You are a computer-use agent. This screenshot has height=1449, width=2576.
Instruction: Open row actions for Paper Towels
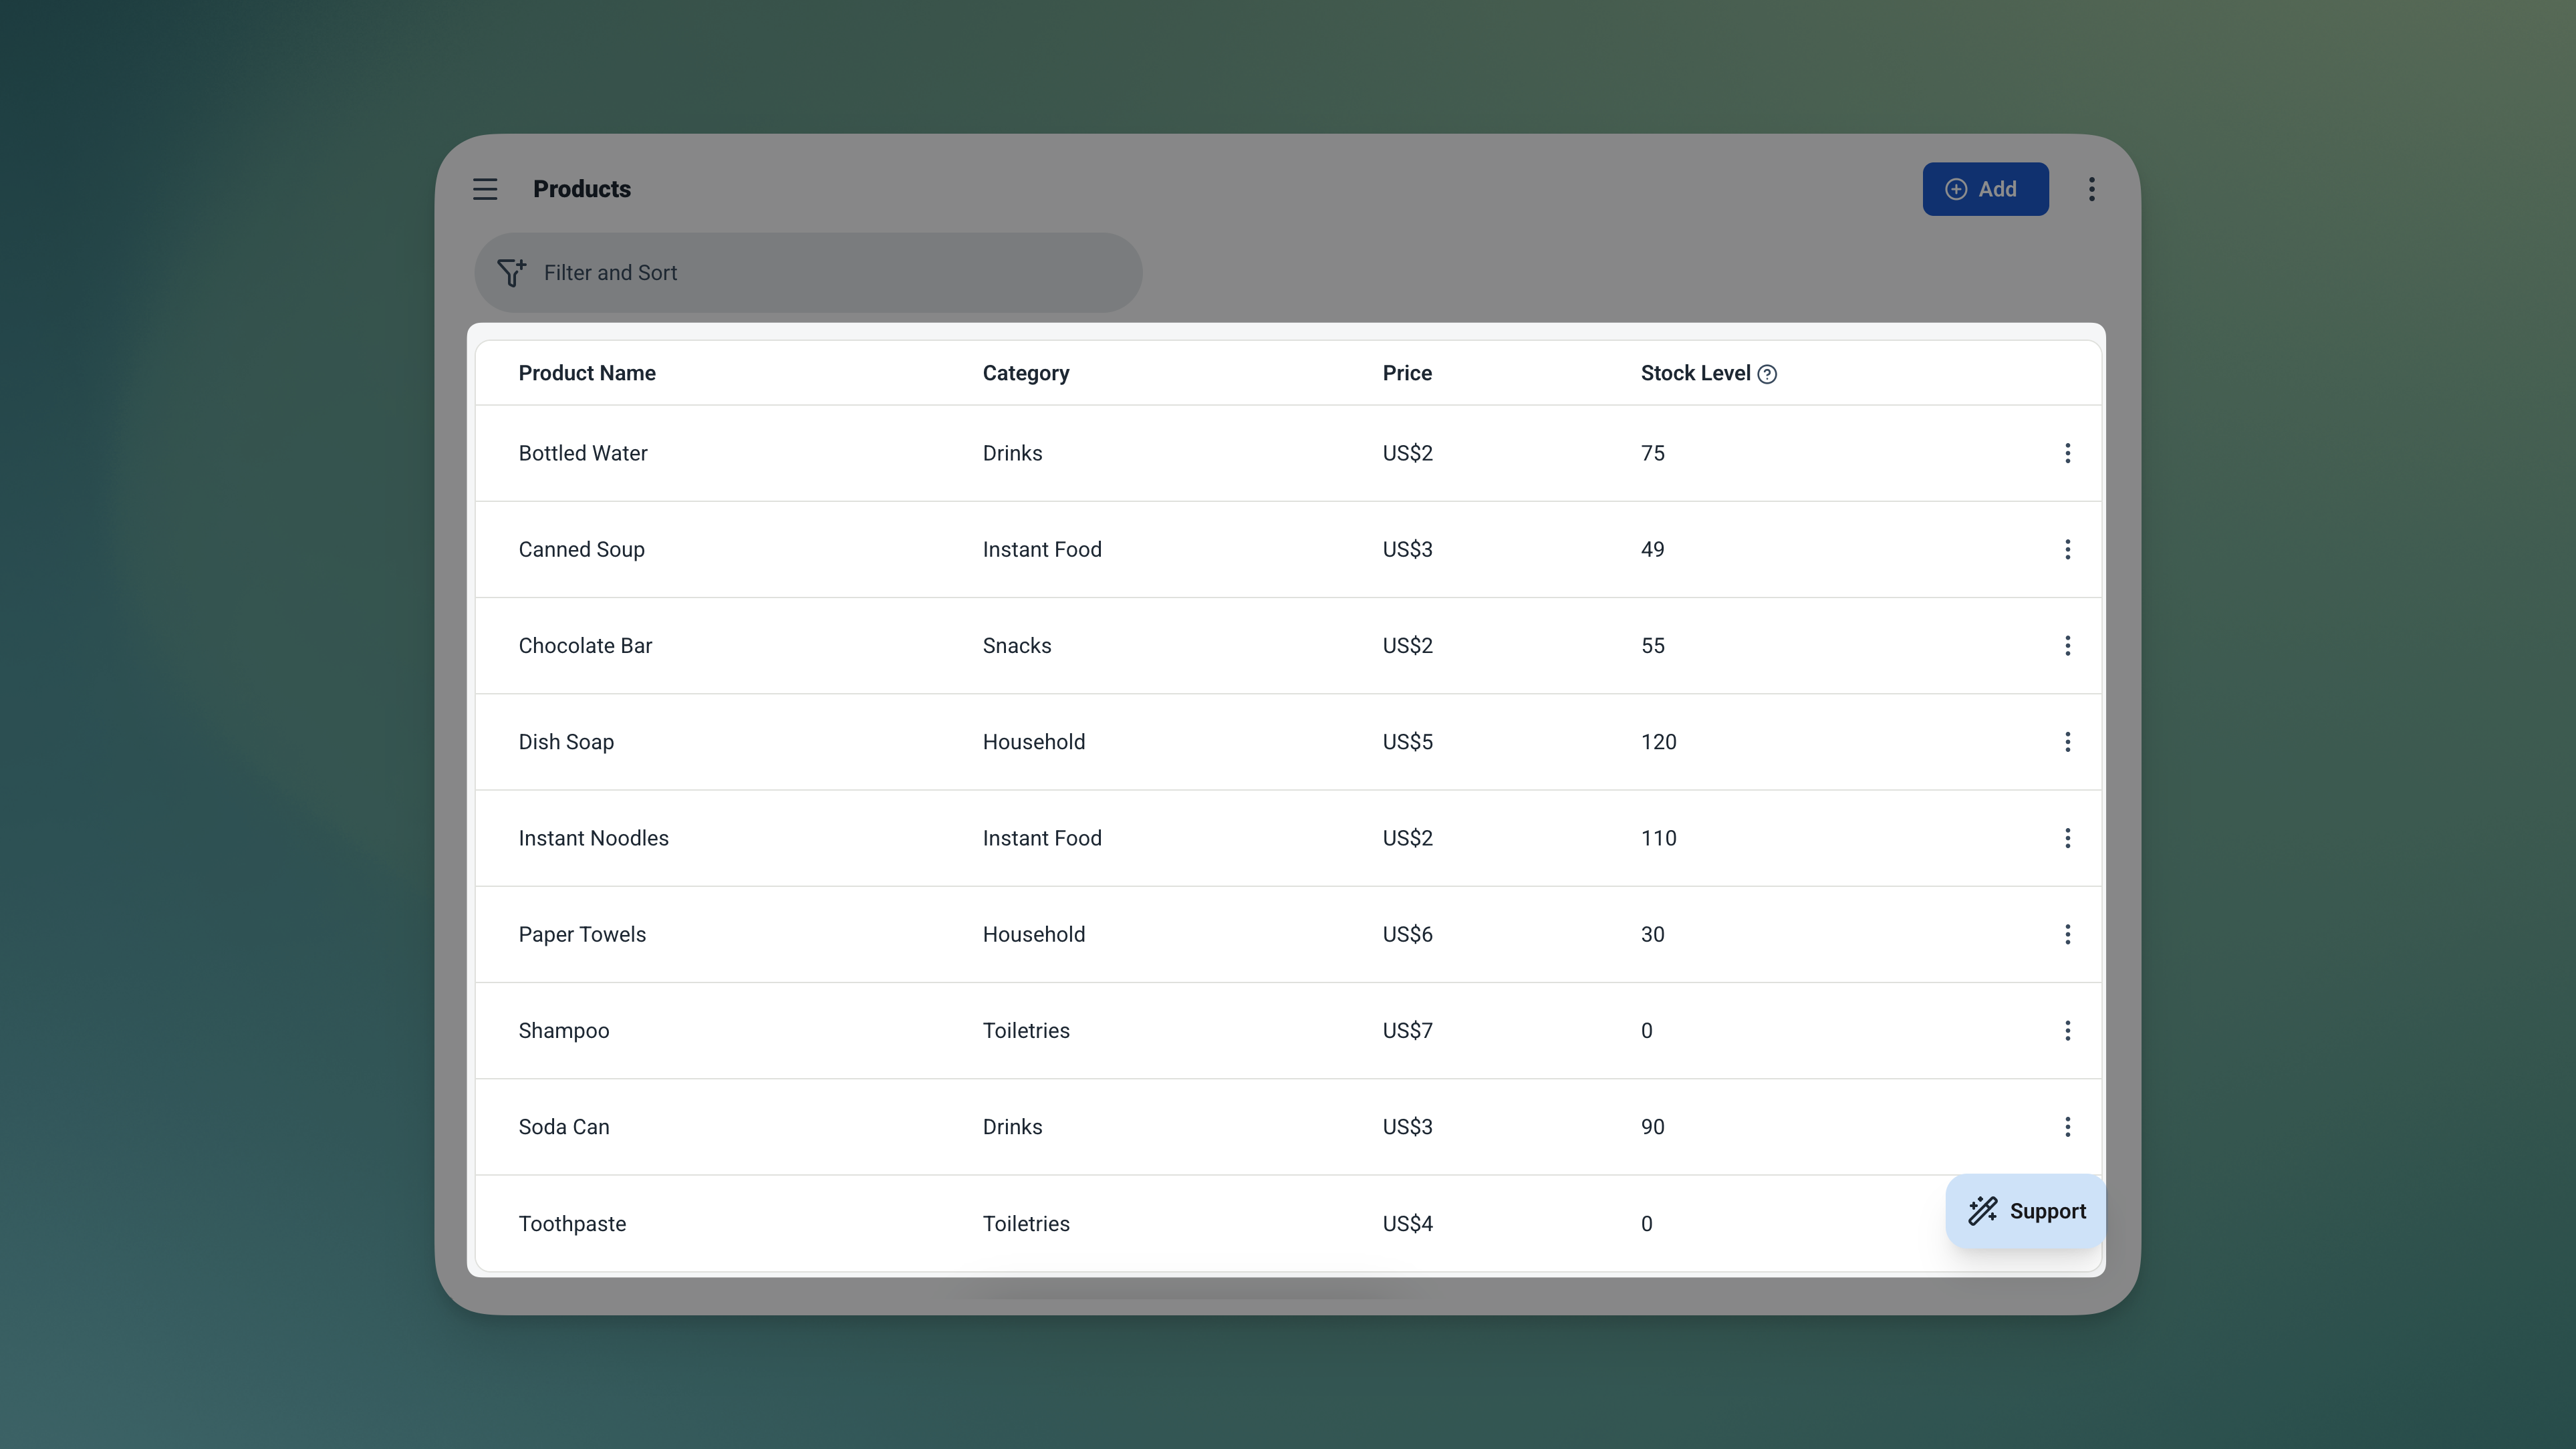[x=2067, y=934]
